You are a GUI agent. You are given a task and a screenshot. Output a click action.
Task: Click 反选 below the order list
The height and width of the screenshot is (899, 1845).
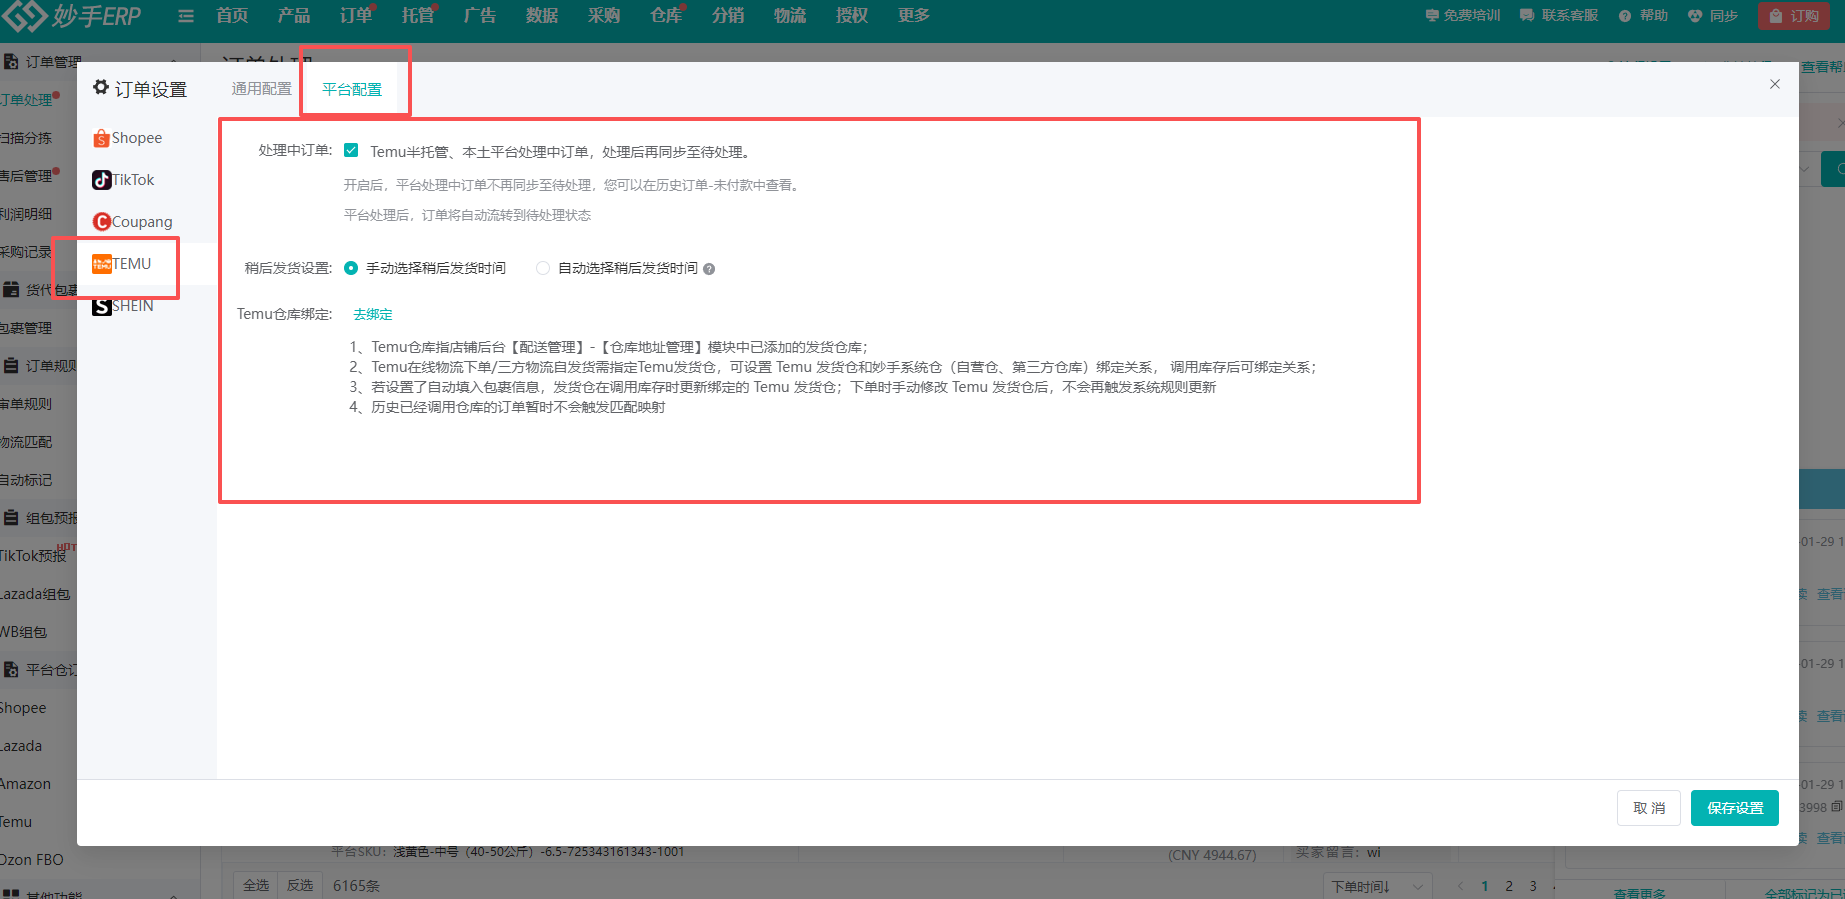pyautogui.click(x=300, y=885)
